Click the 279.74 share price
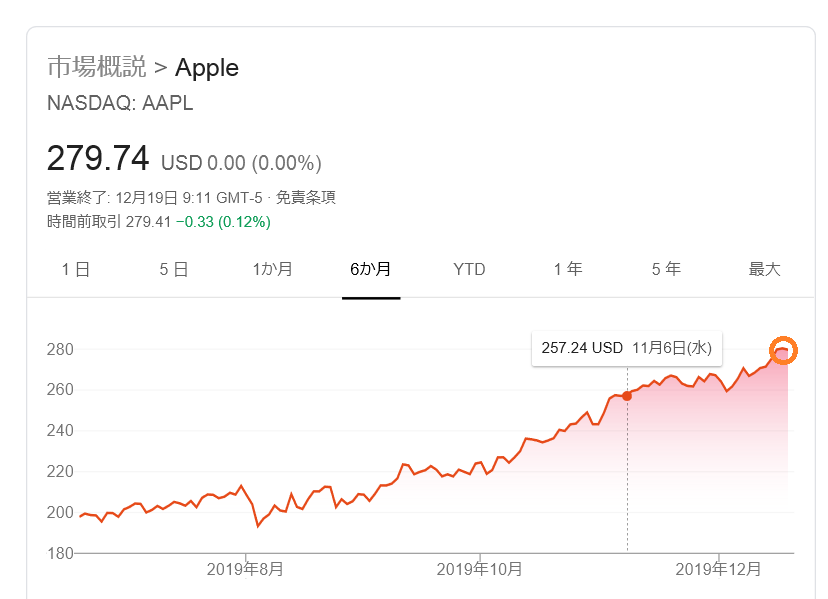This screenshot has height=599, width=828. point(98,159)
